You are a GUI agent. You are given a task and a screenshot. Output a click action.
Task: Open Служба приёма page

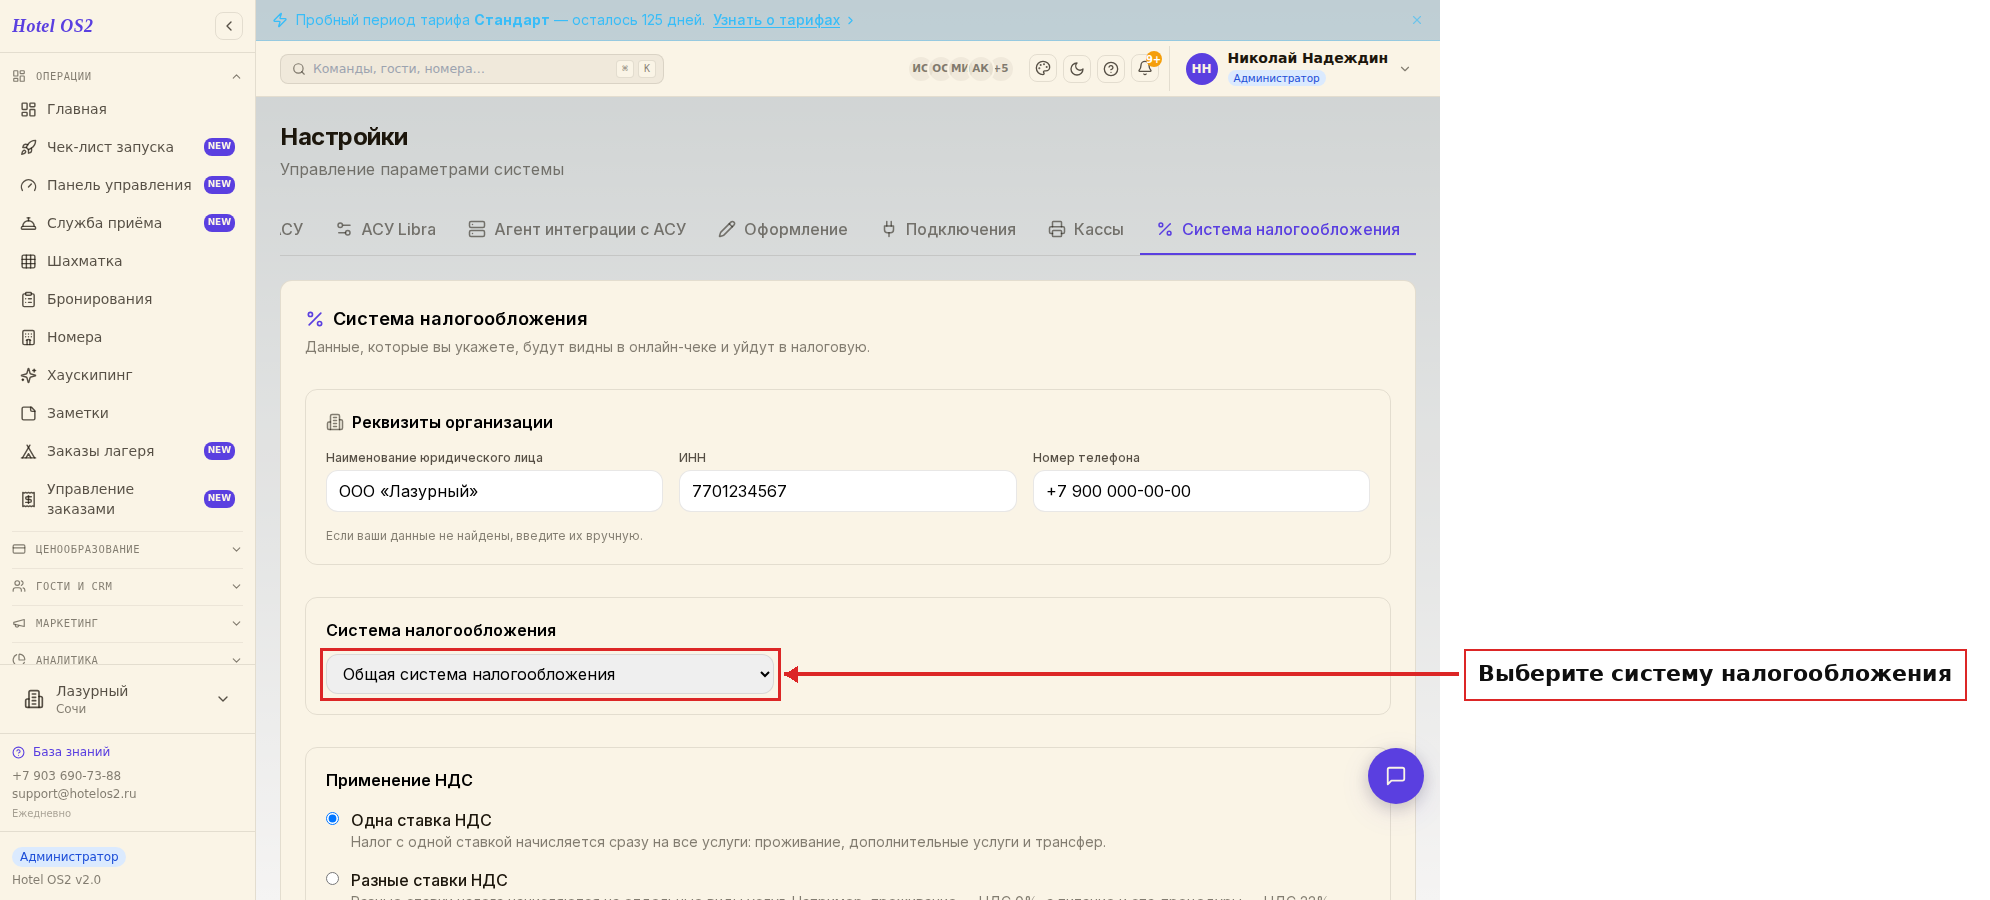pos(127,223)
